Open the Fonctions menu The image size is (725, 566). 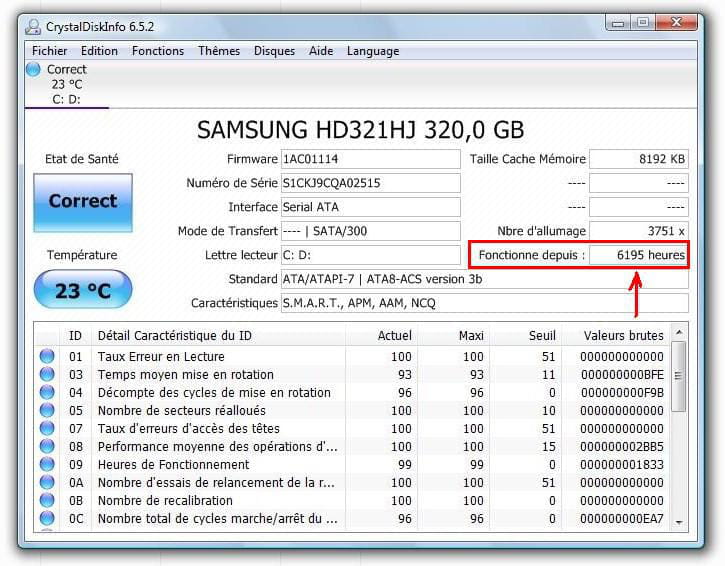tap(158, 51)
